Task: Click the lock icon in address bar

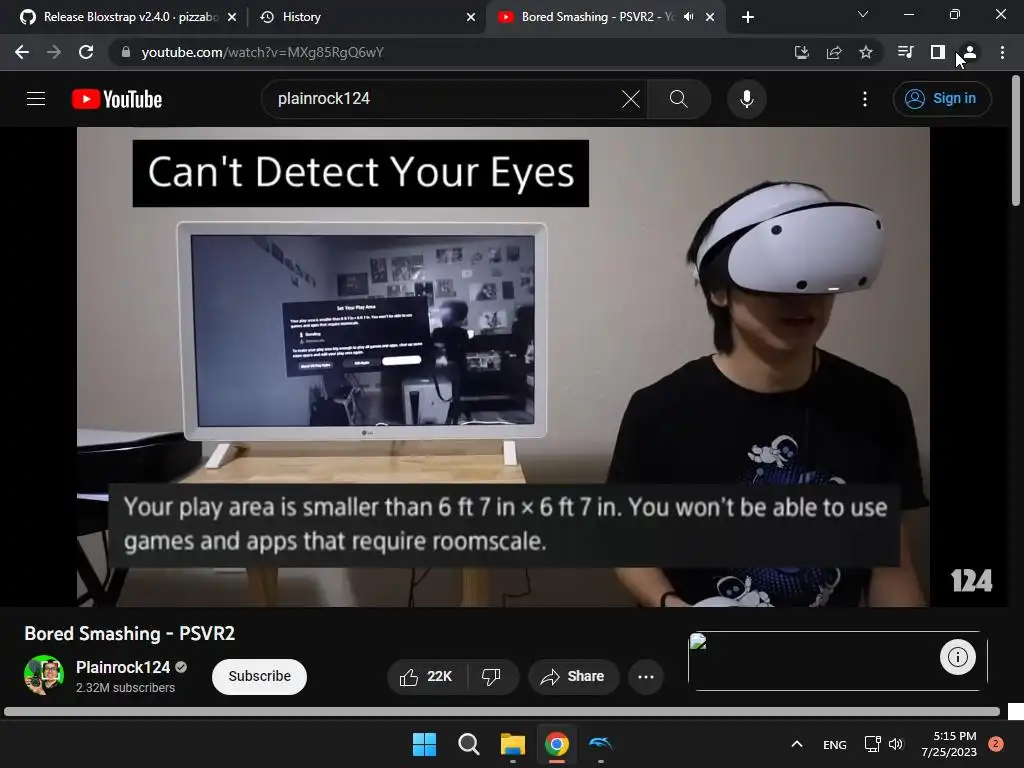Action: [126, 52]
